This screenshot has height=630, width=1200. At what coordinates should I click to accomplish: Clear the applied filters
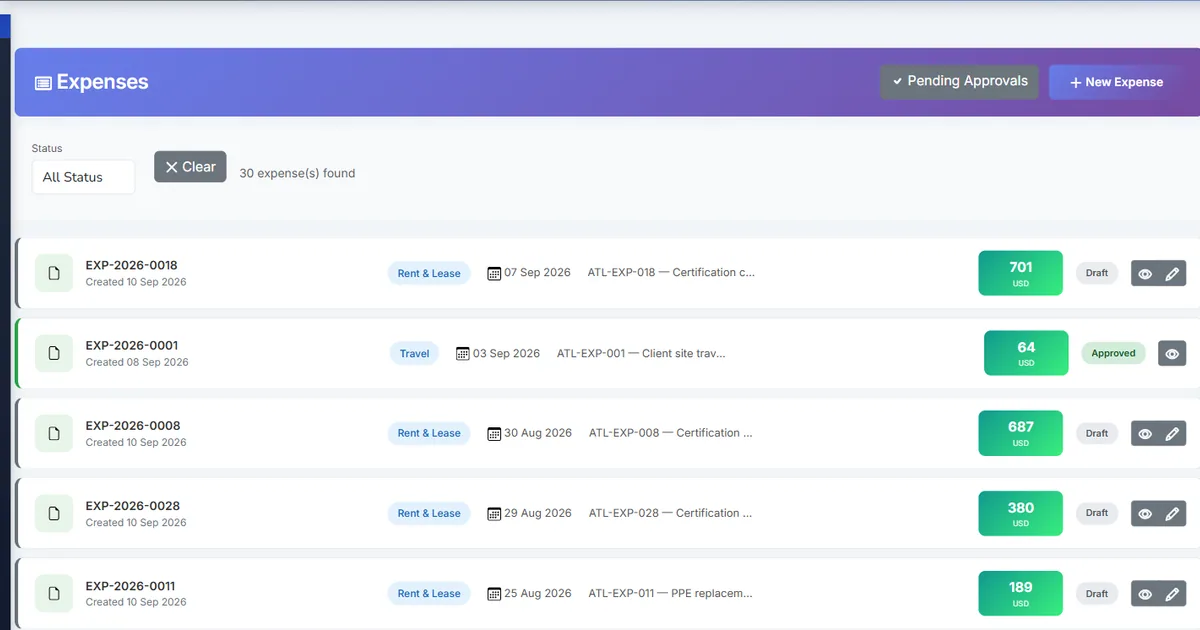point(190,167)
